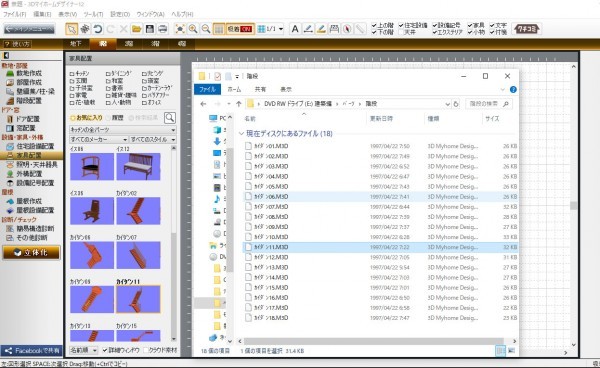Toggle the 上の階 checkbox
Screen dimensions: 600x368
coord(374,25)
